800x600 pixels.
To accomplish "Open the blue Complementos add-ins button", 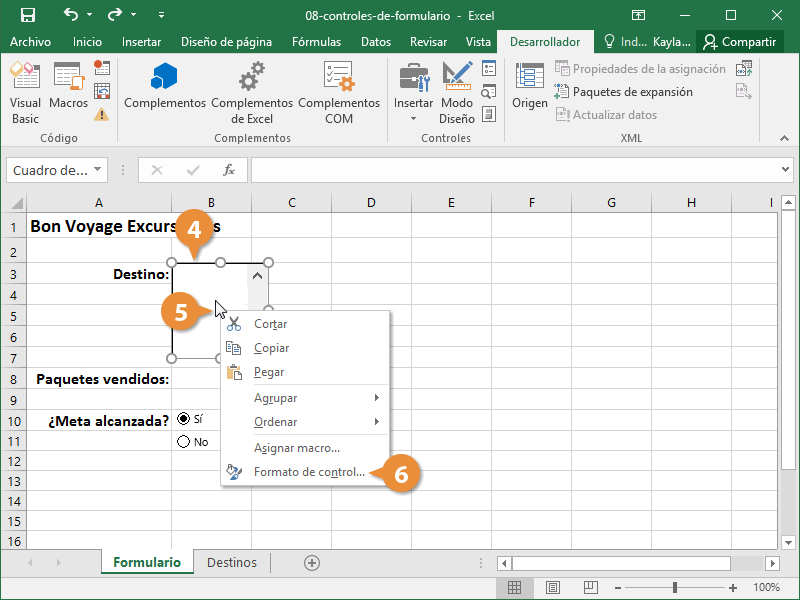I will click(164, 85).
